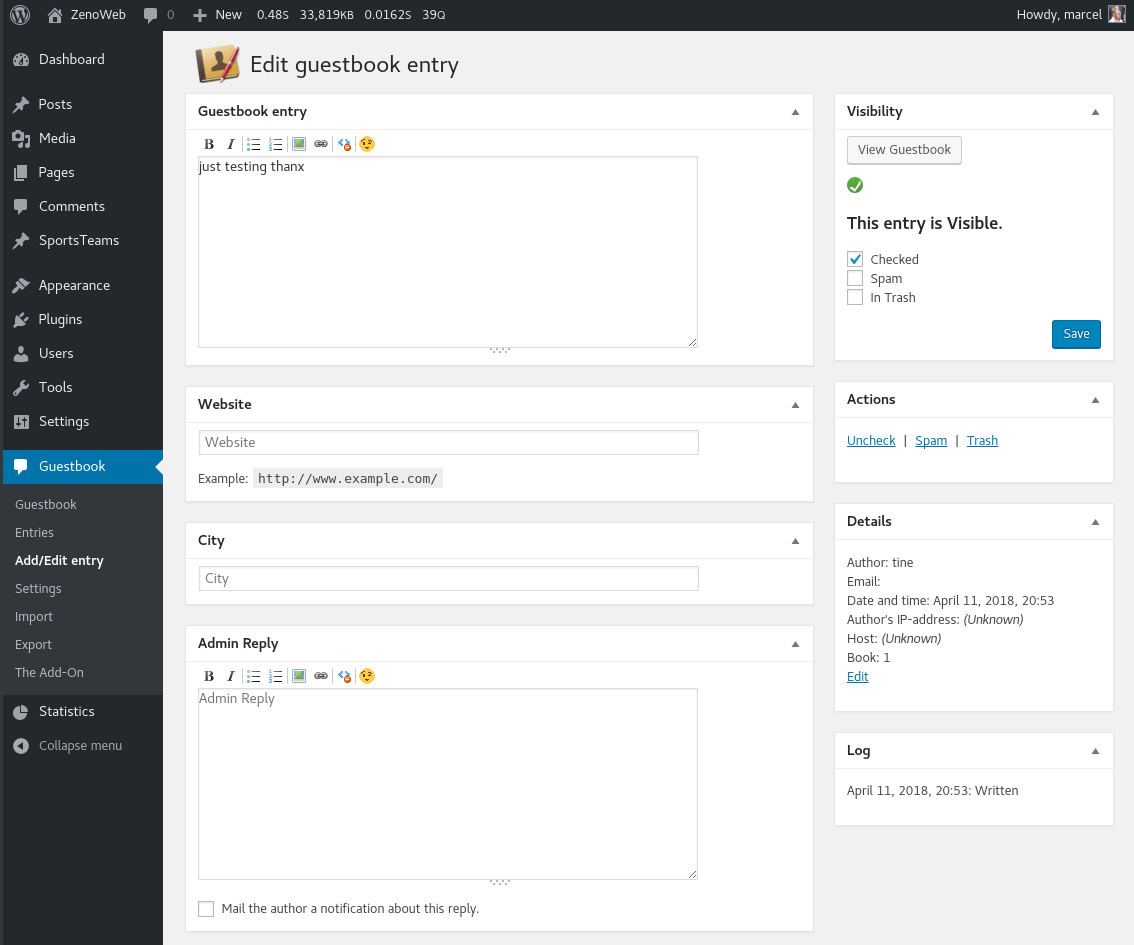Viewport: 1134px width, 945px height.
Task: Collapse the Details panel
Action: 1095,522
